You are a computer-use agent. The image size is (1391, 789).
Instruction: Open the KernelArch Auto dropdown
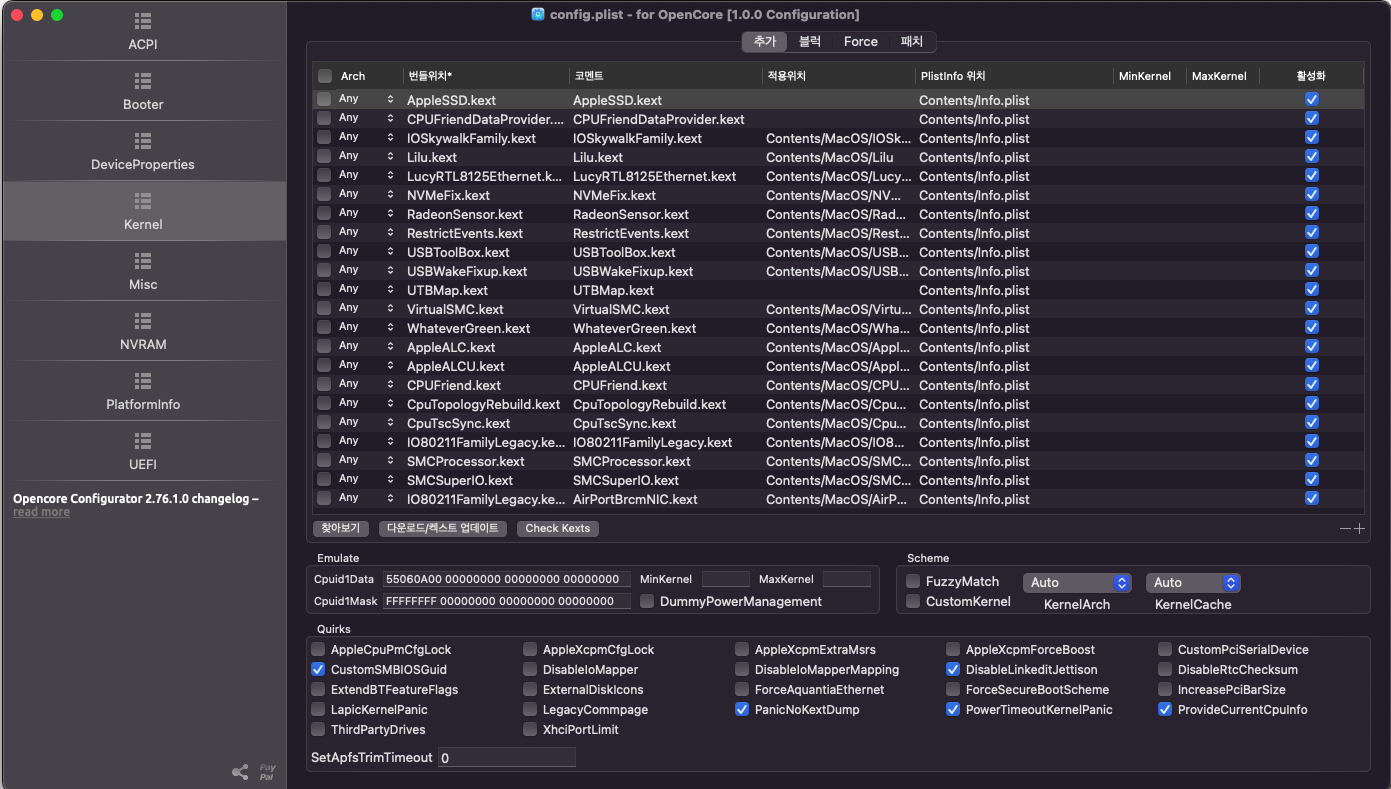(1077, 582)
